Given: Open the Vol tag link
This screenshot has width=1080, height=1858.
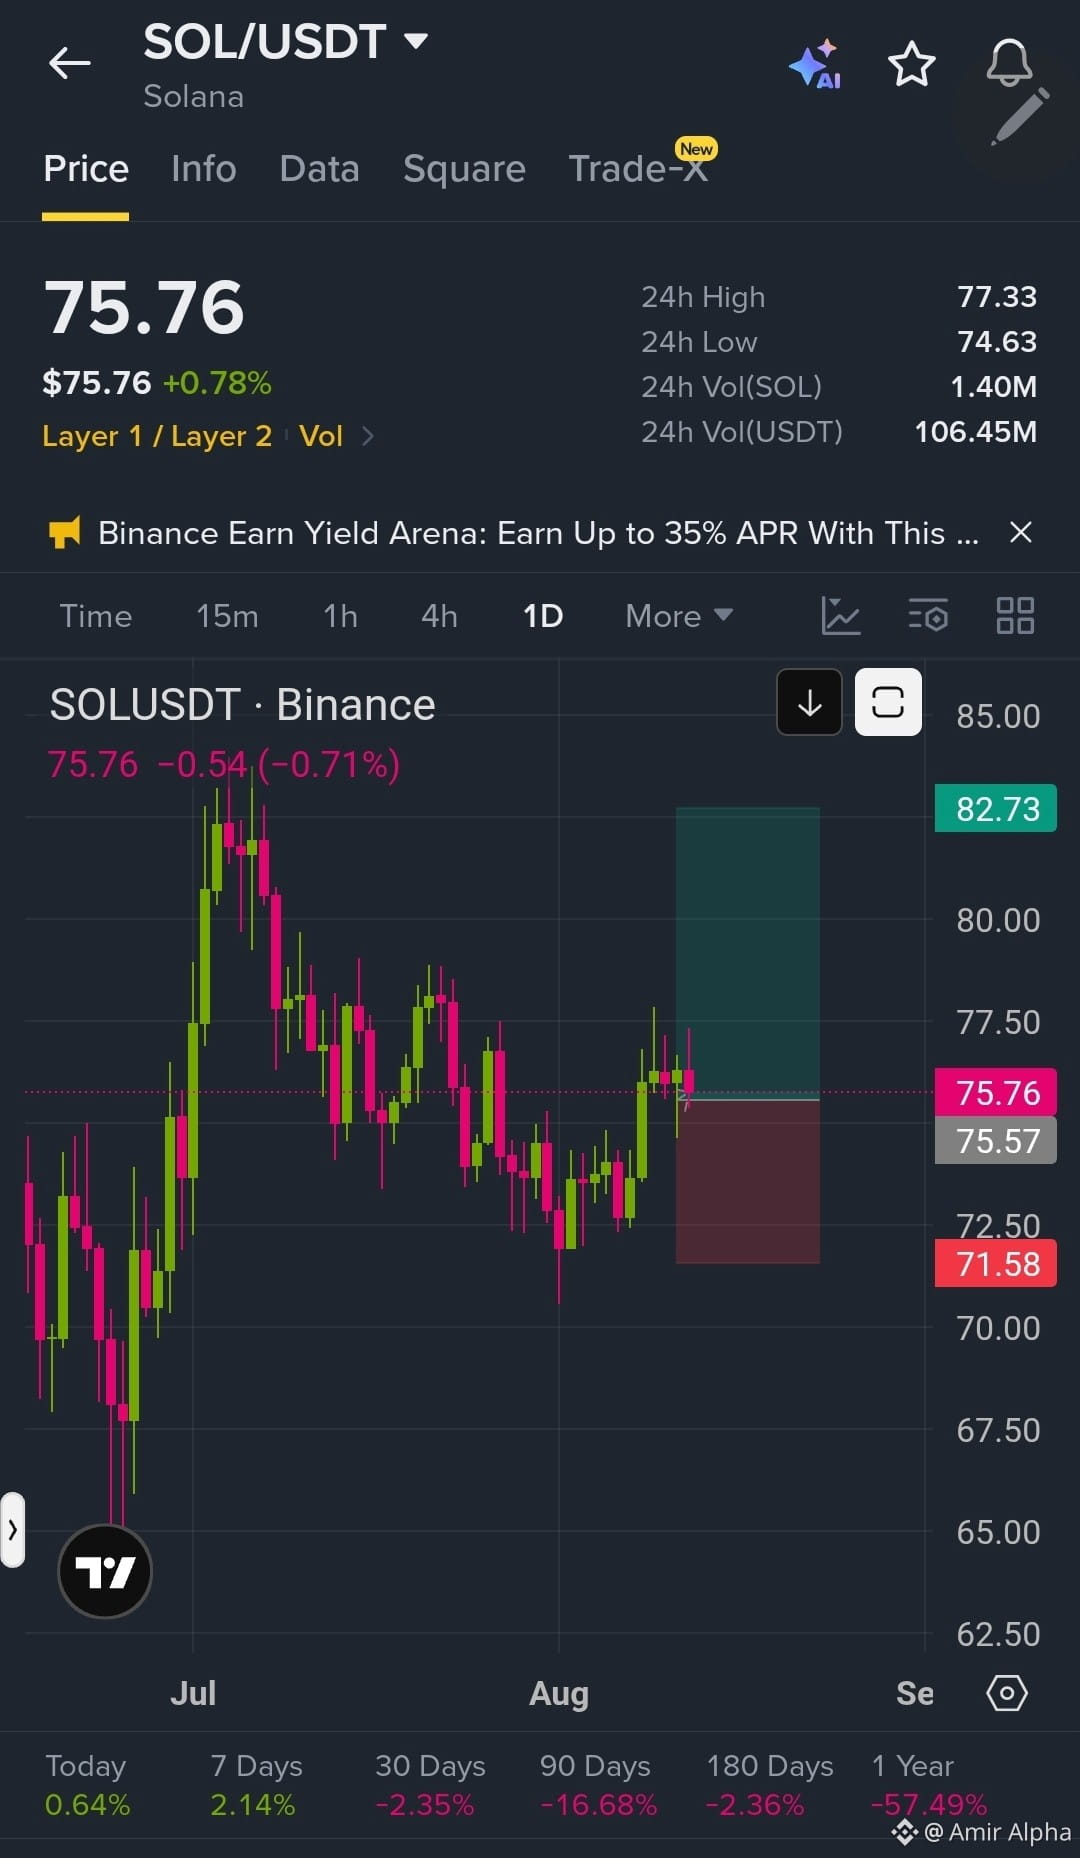Looking at the screenshot, I should (x=321, y=436).
